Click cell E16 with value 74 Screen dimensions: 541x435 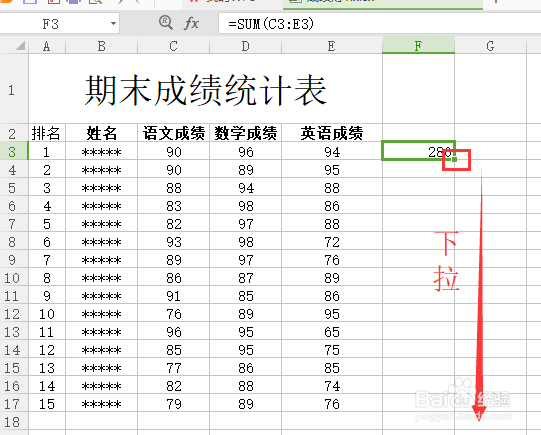(332, 386)
